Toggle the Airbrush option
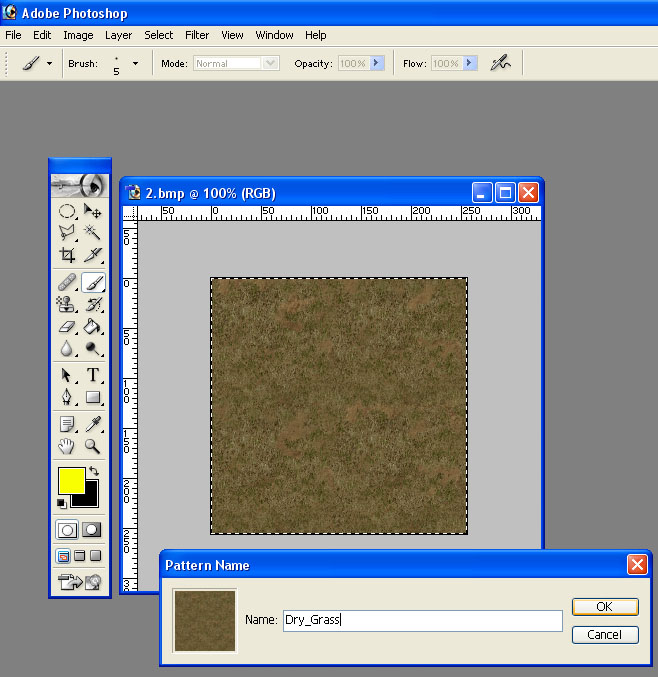Image resolution: width=658 pixels, height=677 pixels. pos(501,63)
